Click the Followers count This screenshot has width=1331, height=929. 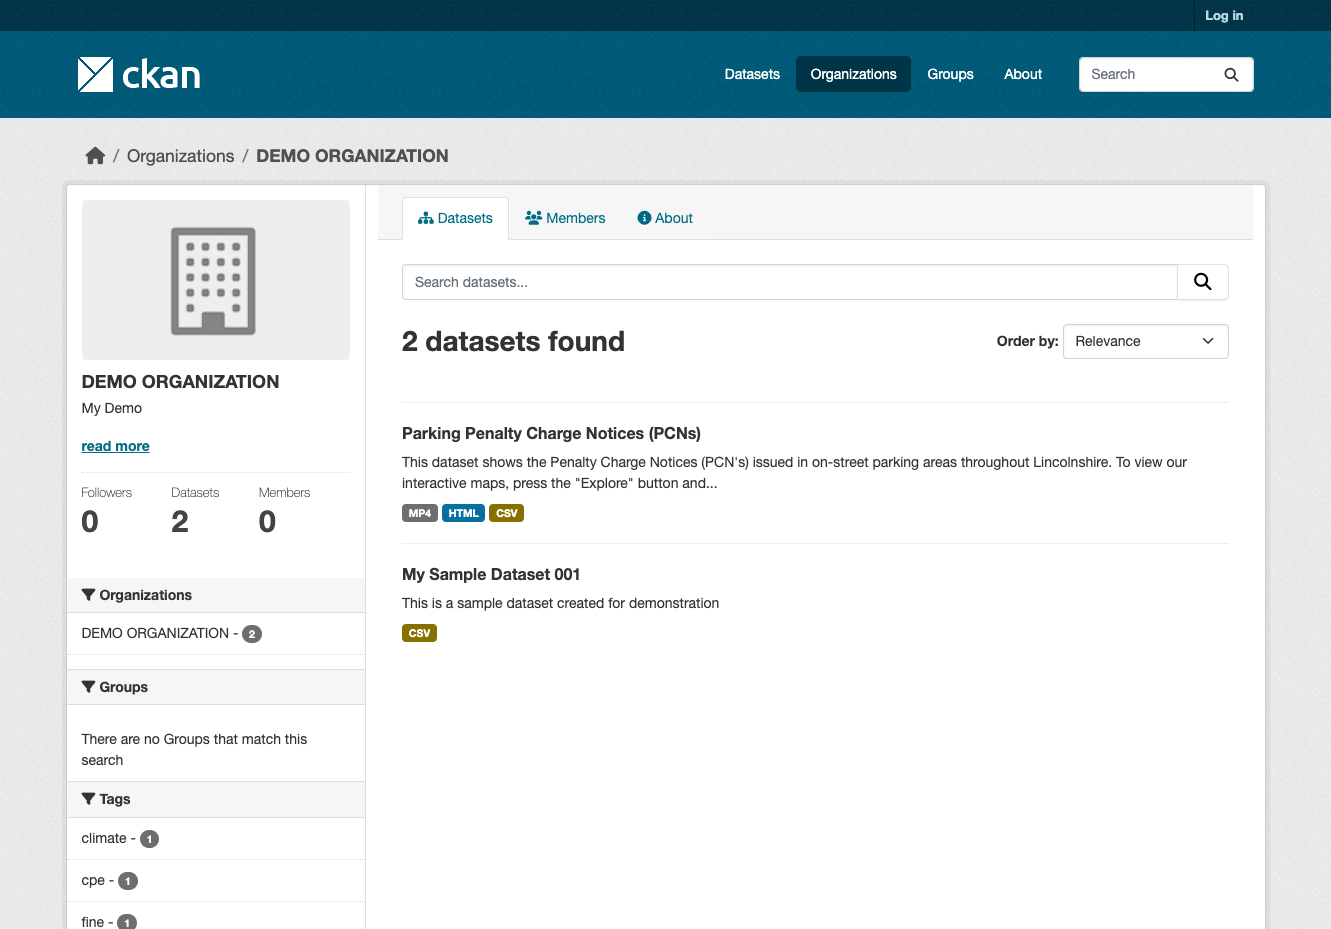point(90,521)
